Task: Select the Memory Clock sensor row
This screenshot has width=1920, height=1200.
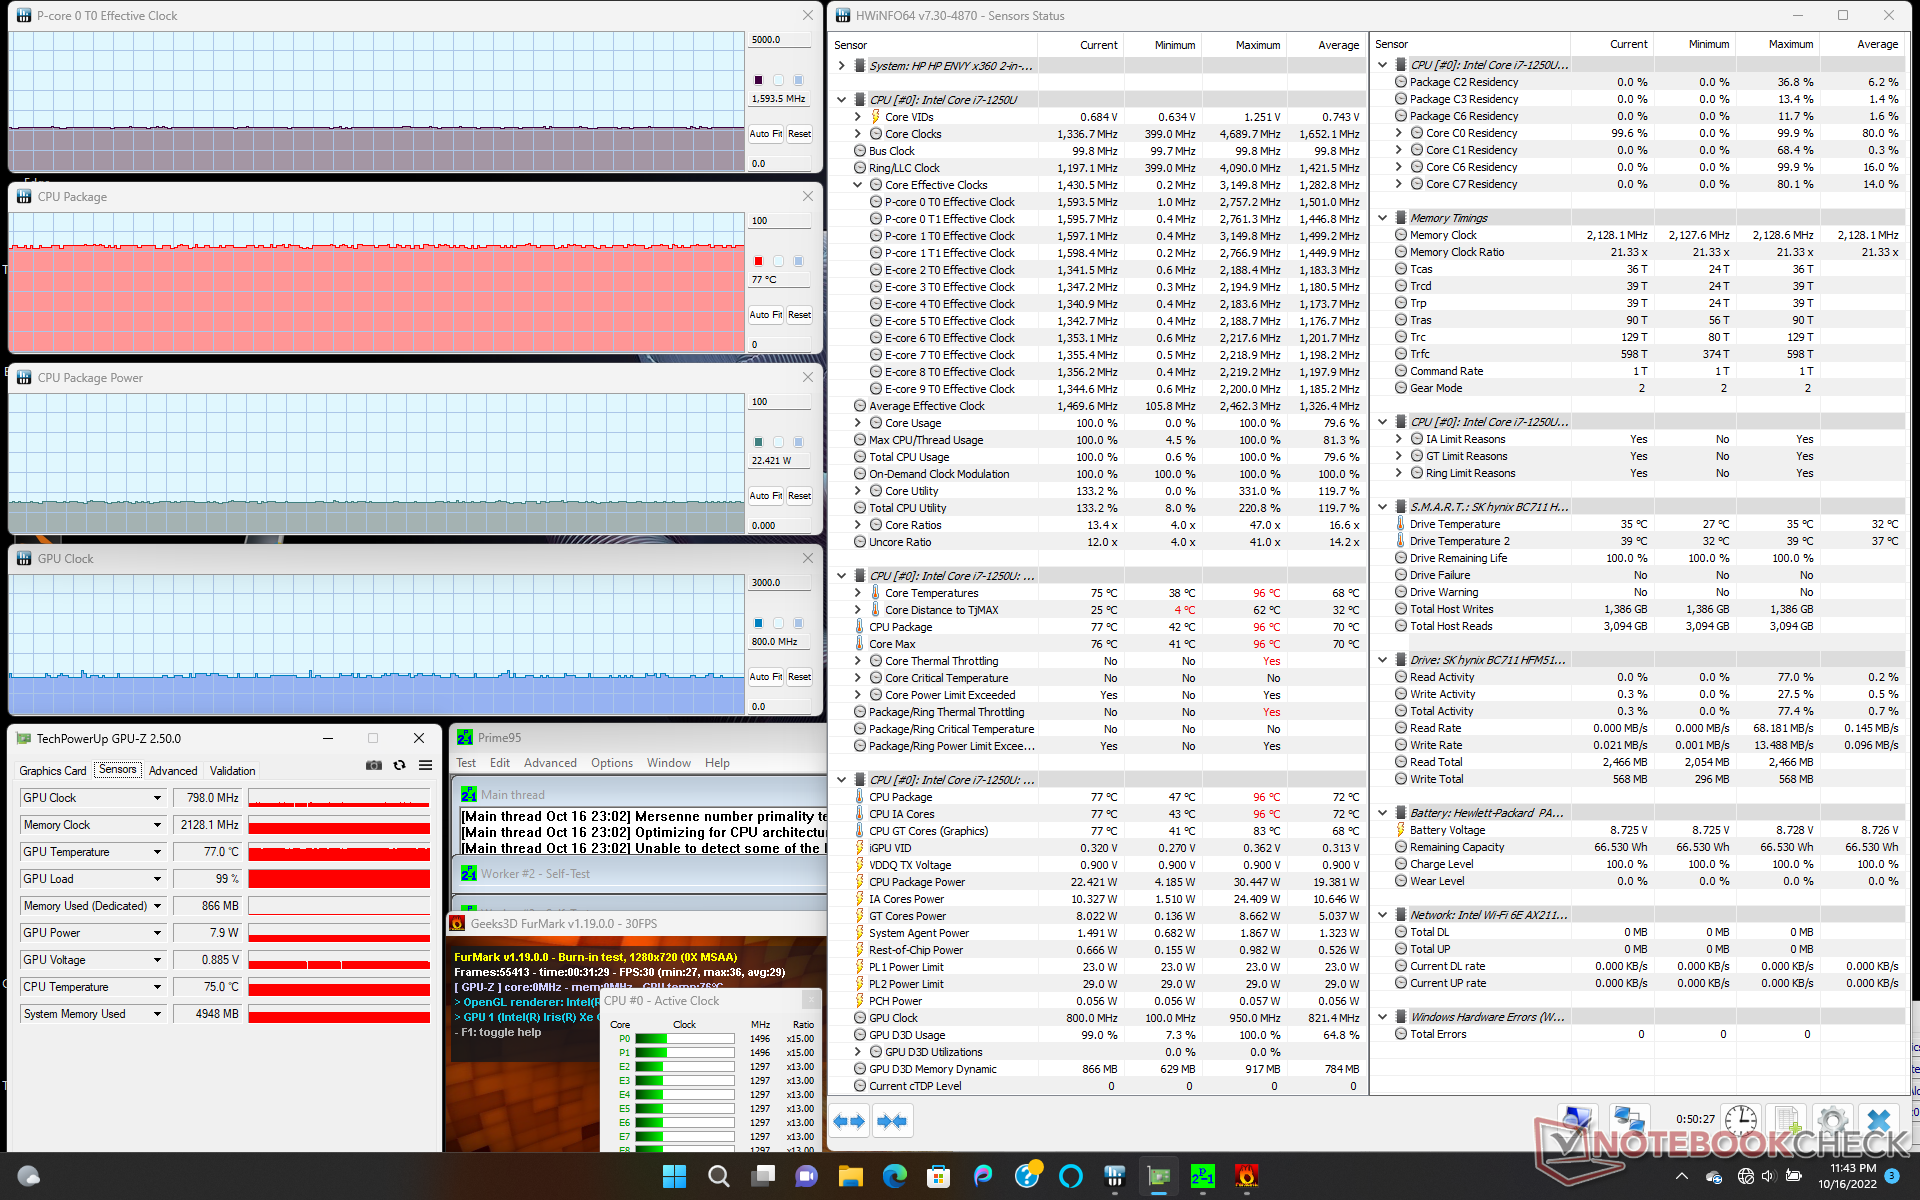Action: pos(1442,235)
